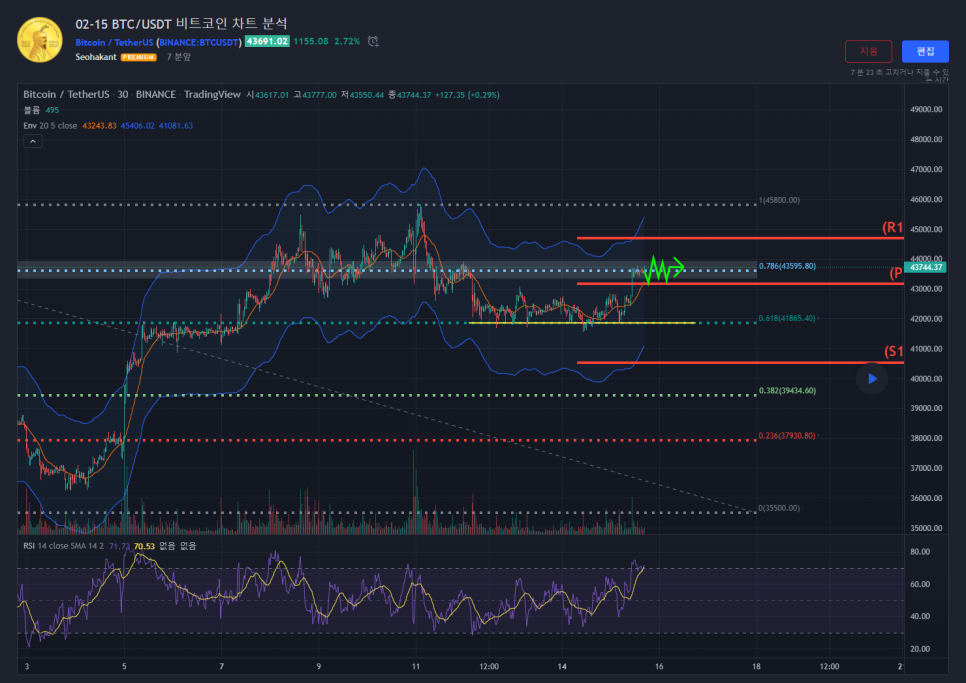The height and width of the screenshot is (683, 966).
Task: Select the red R1 resistance line label
Action: (892, 228)
